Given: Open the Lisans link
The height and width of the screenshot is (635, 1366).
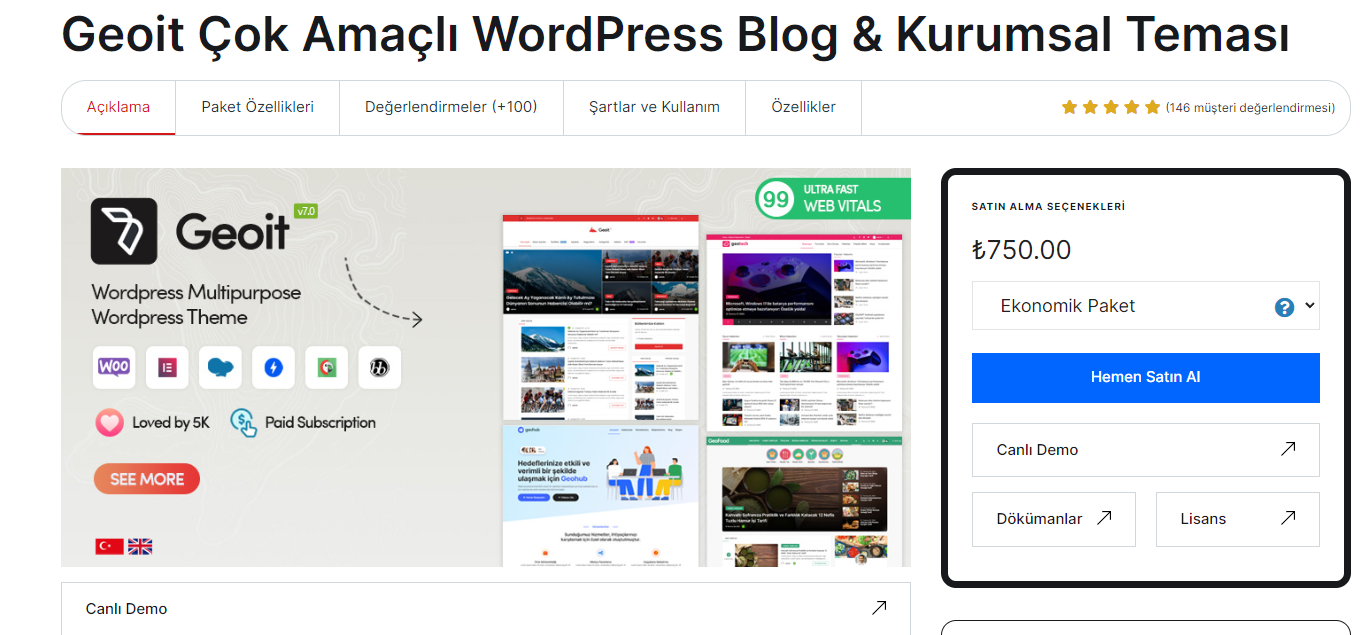Looking at the screenshot, I should tap(1237, 519).
